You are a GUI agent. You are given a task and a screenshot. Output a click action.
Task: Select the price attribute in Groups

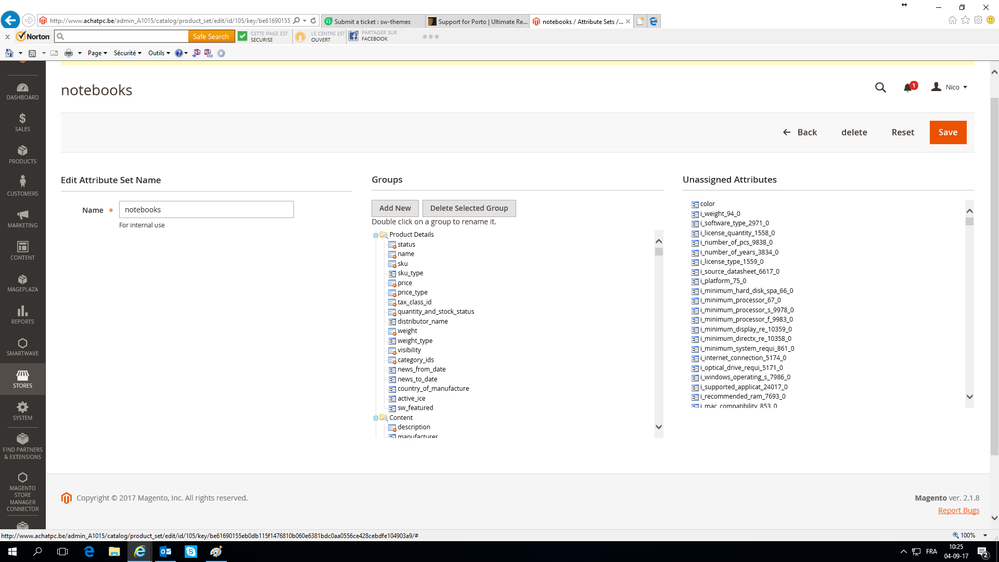pos(405,283)
